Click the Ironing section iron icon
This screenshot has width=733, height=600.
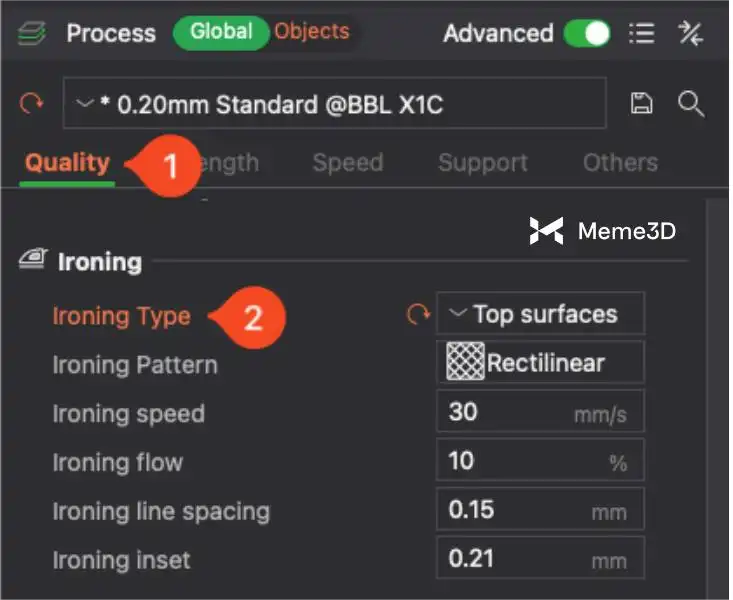click(33, 262)
